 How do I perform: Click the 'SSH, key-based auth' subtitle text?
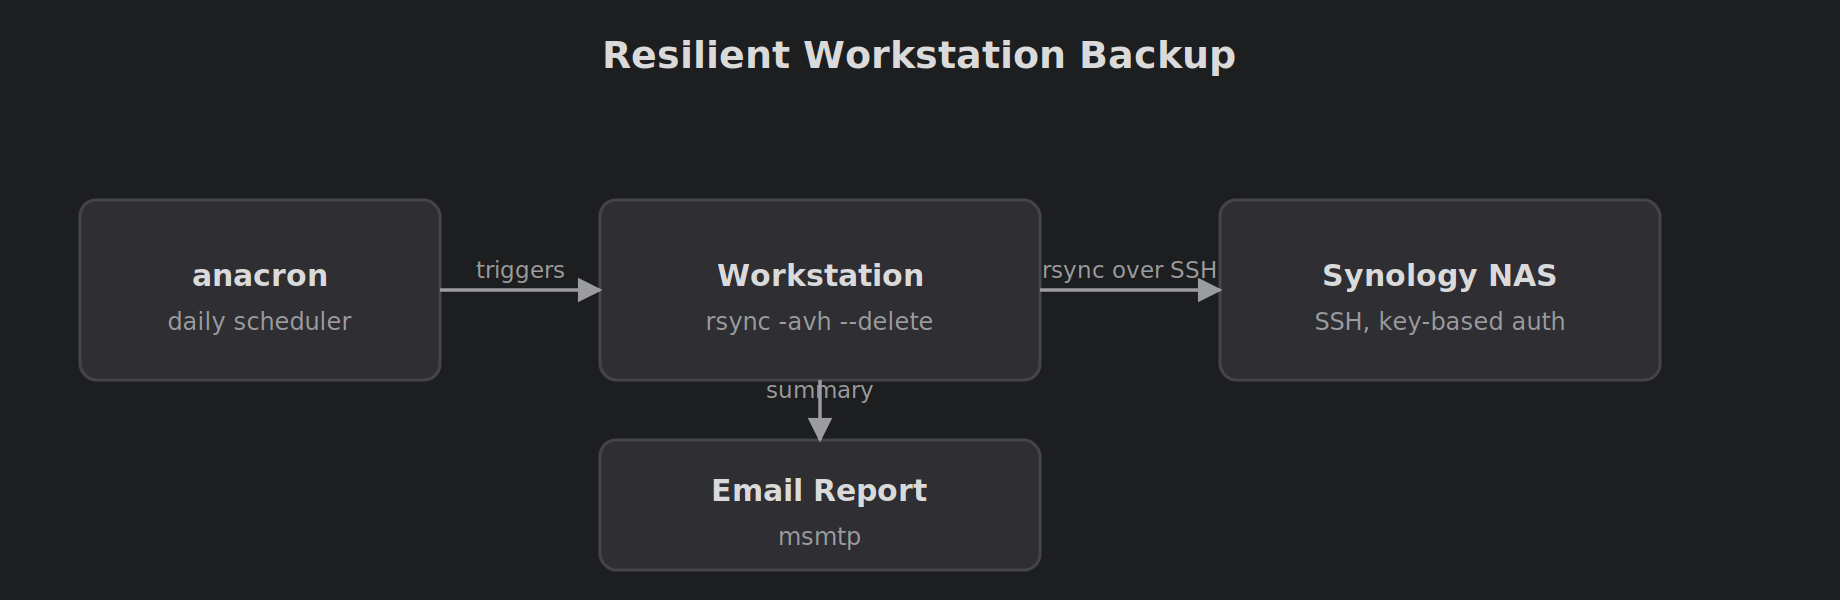[1439, 322]
